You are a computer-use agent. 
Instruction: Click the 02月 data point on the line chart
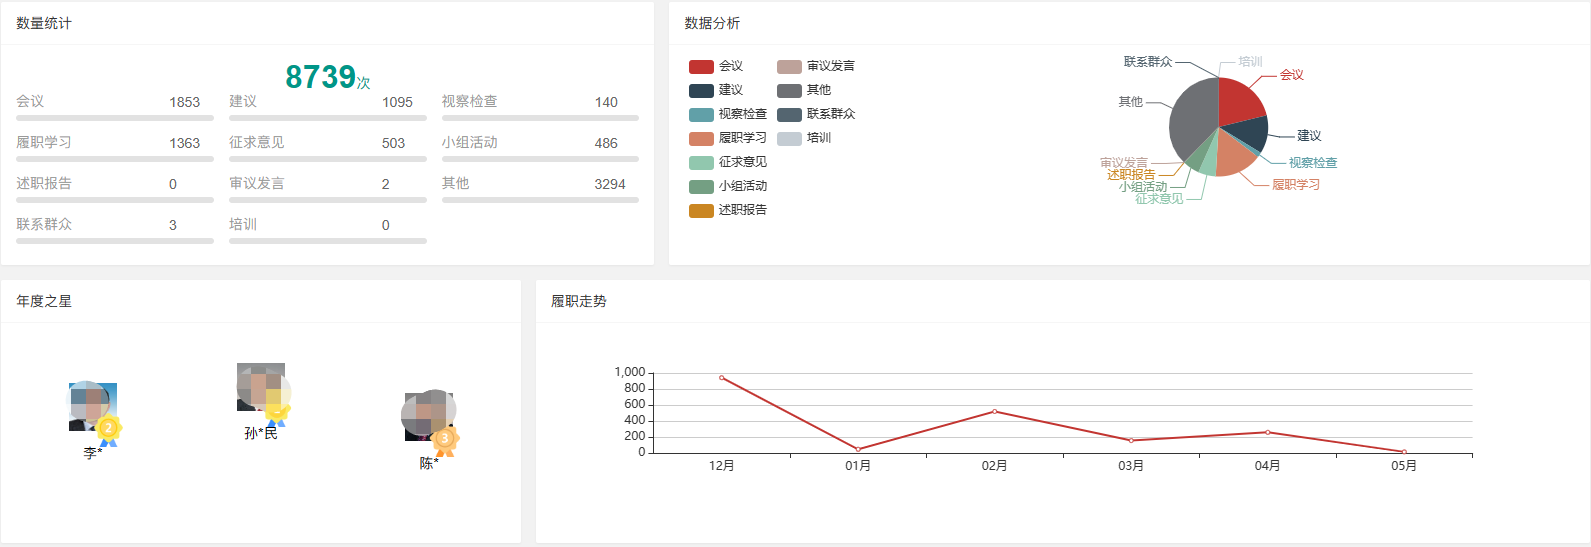click(994, 411)
